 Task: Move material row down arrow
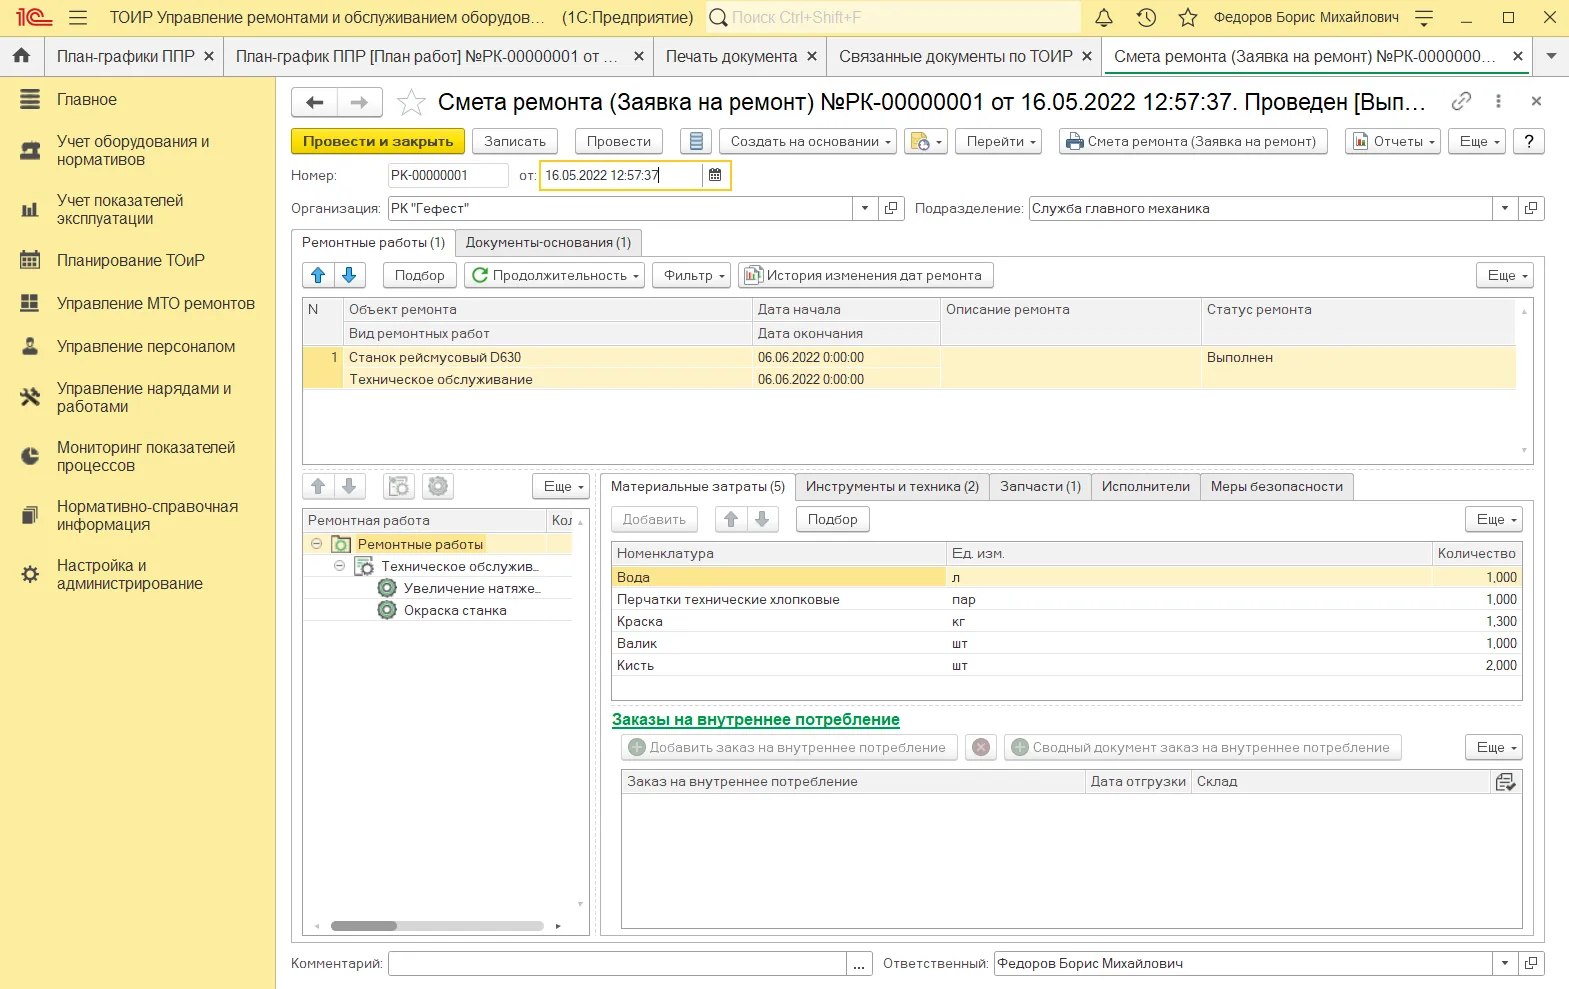pyautogui.click(x=762, y=519)
